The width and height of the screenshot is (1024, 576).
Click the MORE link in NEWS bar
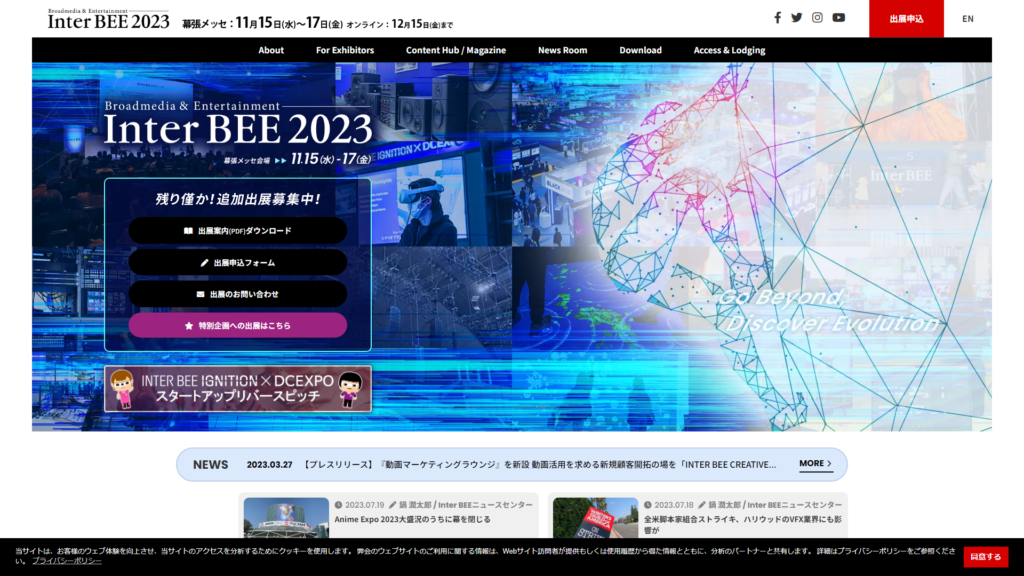click(x=815, y=464)
